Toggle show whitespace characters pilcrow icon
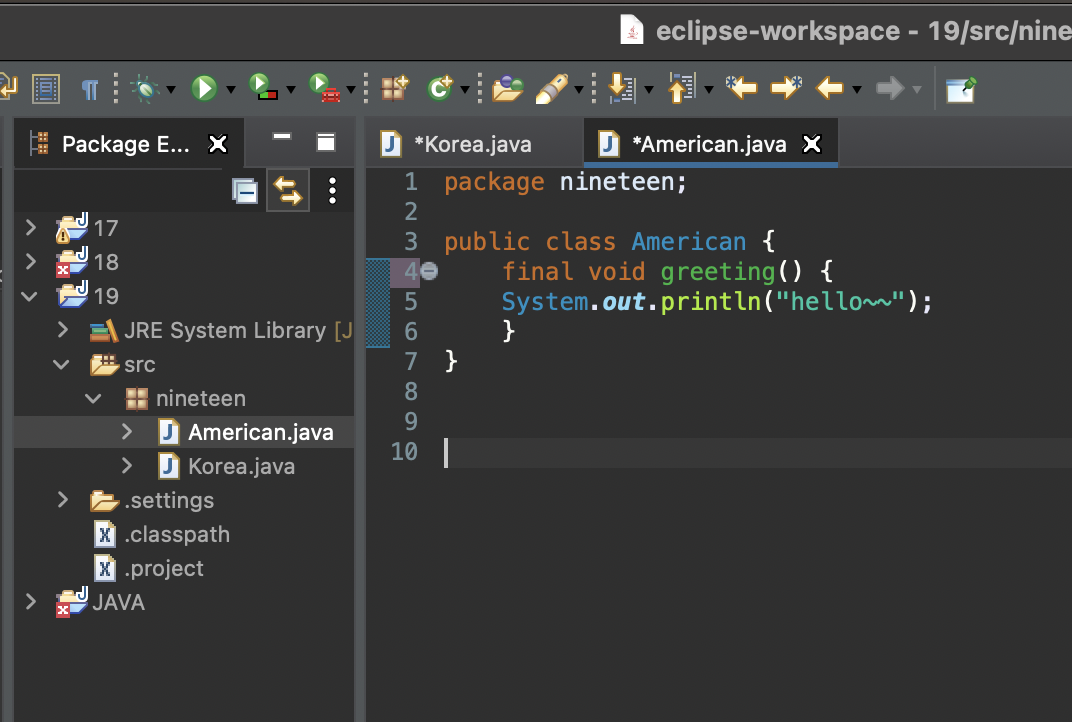This screenshot has height=722, width=1072. pos(90,89)
